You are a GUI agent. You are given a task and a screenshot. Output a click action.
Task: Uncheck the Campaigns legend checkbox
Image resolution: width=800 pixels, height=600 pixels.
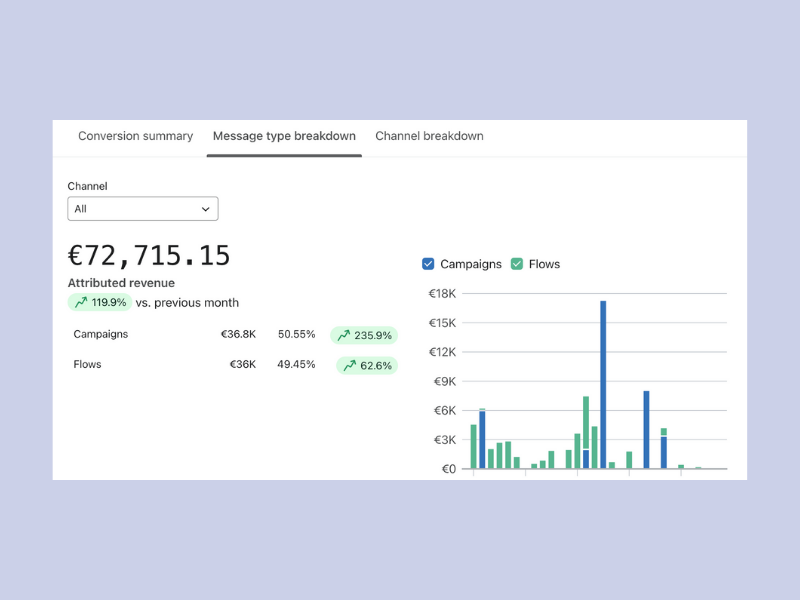coord(428,264)
